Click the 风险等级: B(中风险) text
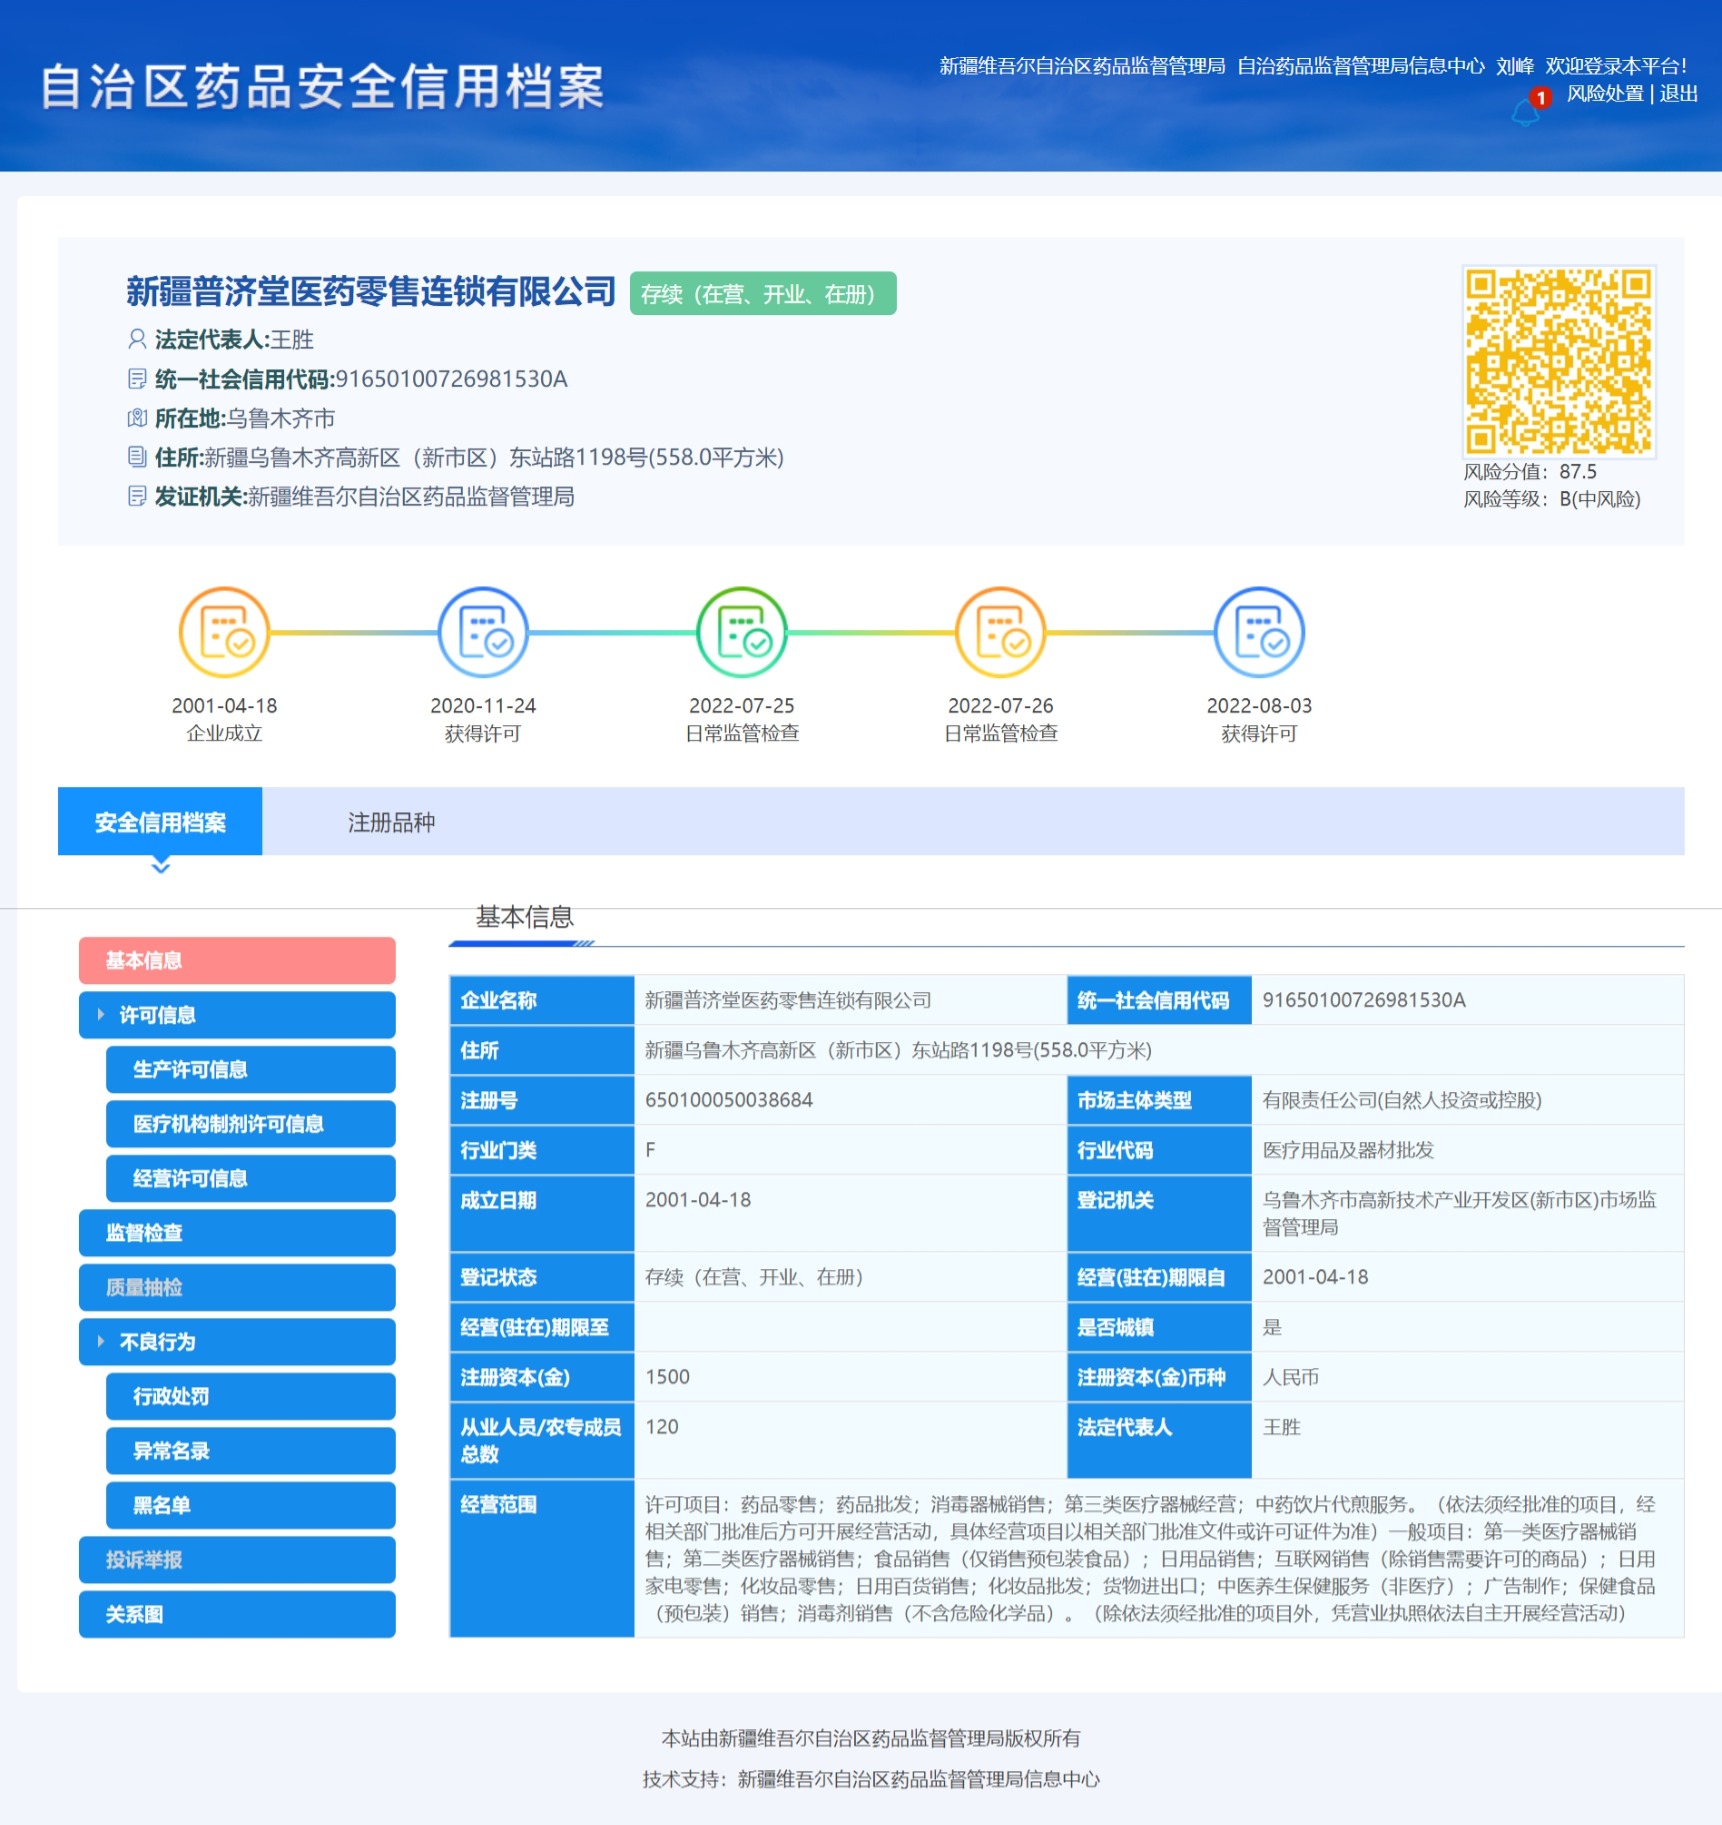Image resolution: width=1722 pixels, height=1825 pixels. coord(1552,498)
